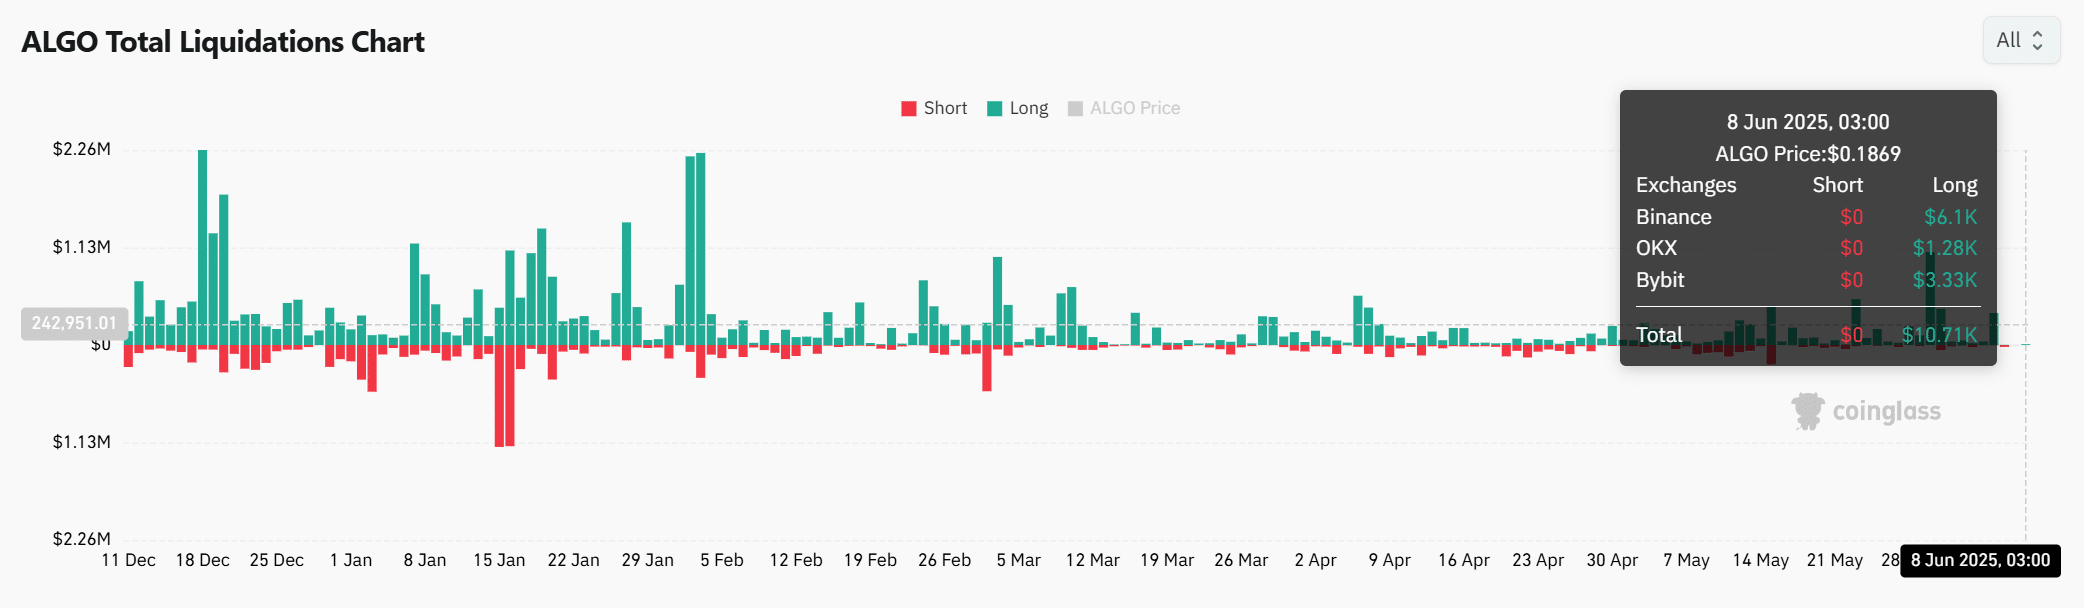Click the 8 Jun 2025, 03:00 axis label
This screenshot has height=608, width=2084.
[1979, 560]
